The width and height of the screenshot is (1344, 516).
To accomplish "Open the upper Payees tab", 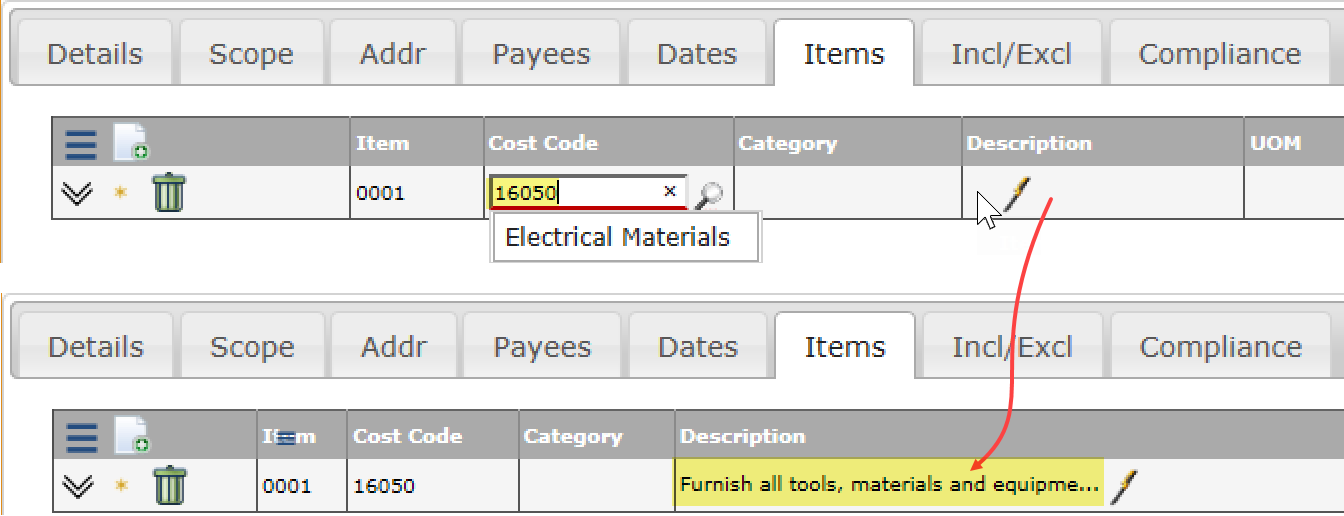I will click(541, 53).
